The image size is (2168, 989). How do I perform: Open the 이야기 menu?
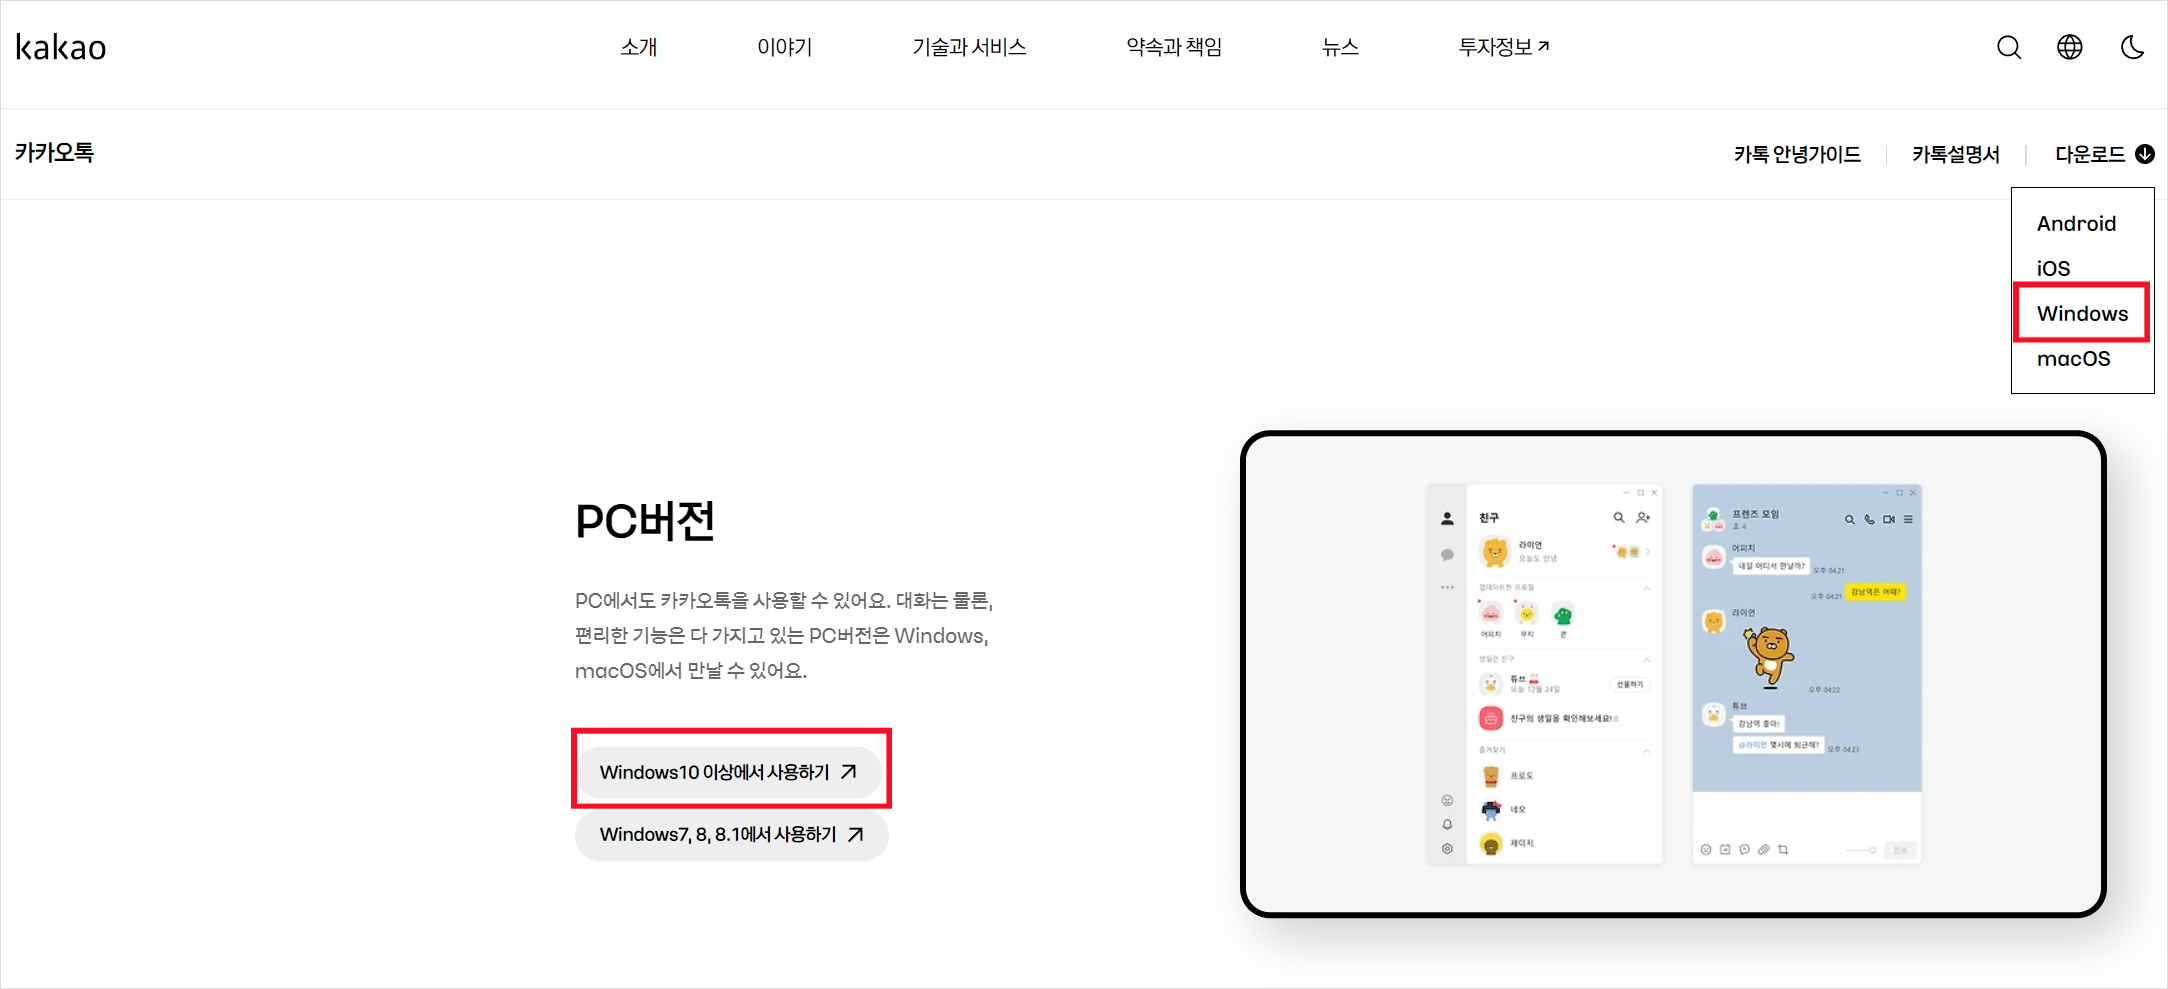(785, 47)
